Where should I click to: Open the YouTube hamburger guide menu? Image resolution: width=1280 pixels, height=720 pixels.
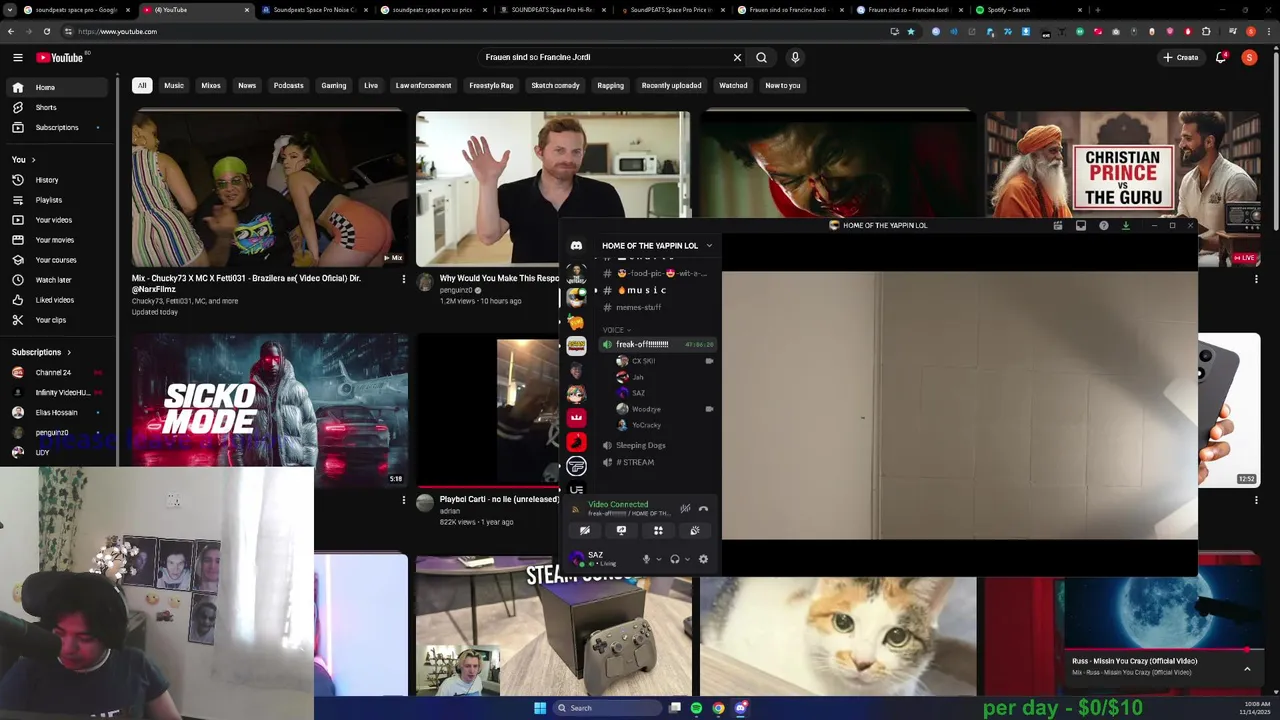[x=17, y=57]
